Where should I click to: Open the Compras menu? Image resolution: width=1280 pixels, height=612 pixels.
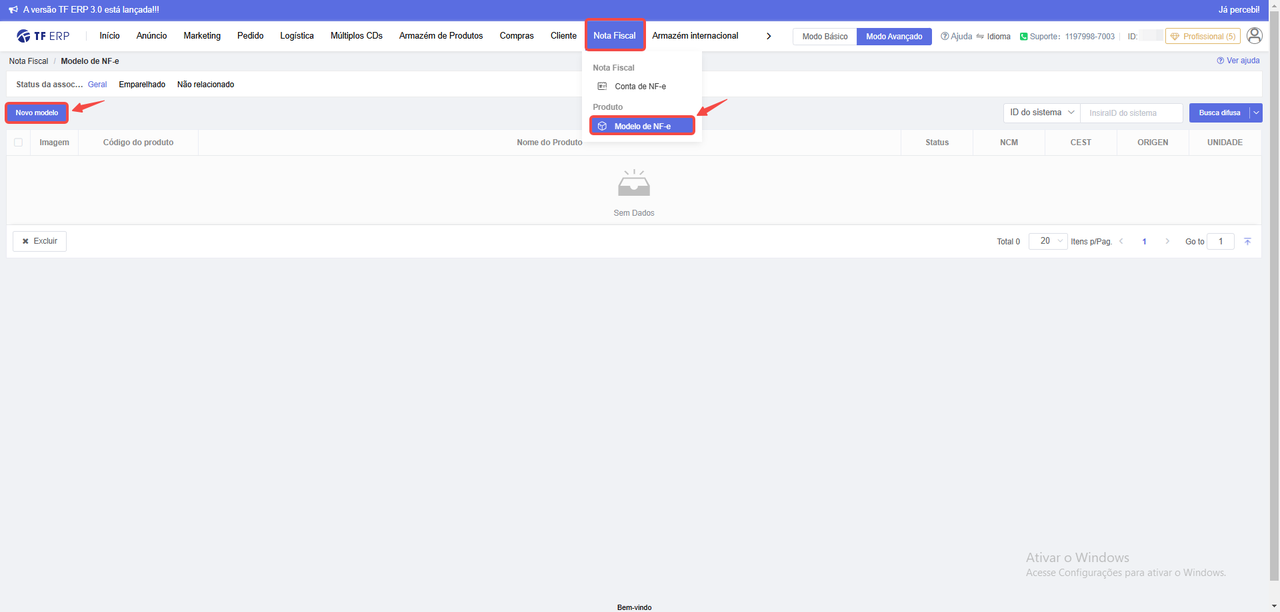point(517,36)
